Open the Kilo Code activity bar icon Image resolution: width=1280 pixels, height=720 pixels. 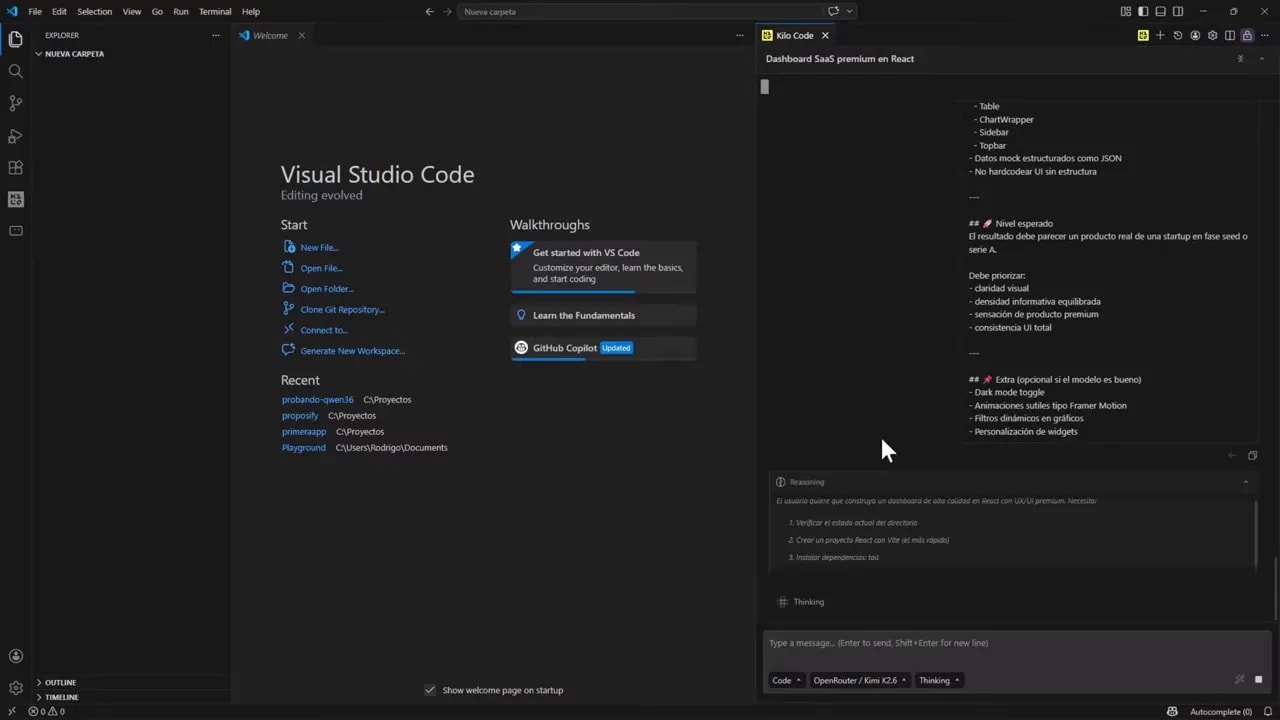point(15,199)
